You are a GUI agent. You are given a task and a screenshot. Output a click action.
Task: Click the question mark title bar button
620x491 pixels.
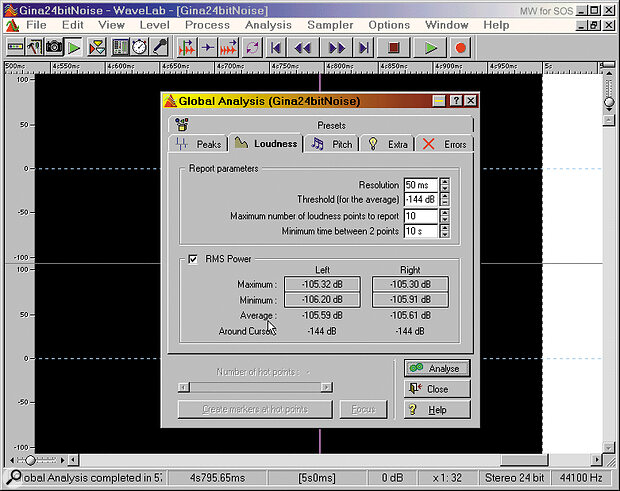456,101
